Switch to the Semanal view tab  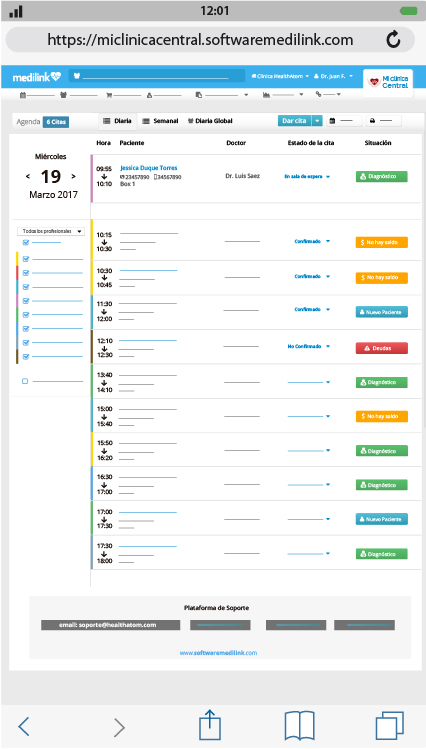click(x=160, y=121)
